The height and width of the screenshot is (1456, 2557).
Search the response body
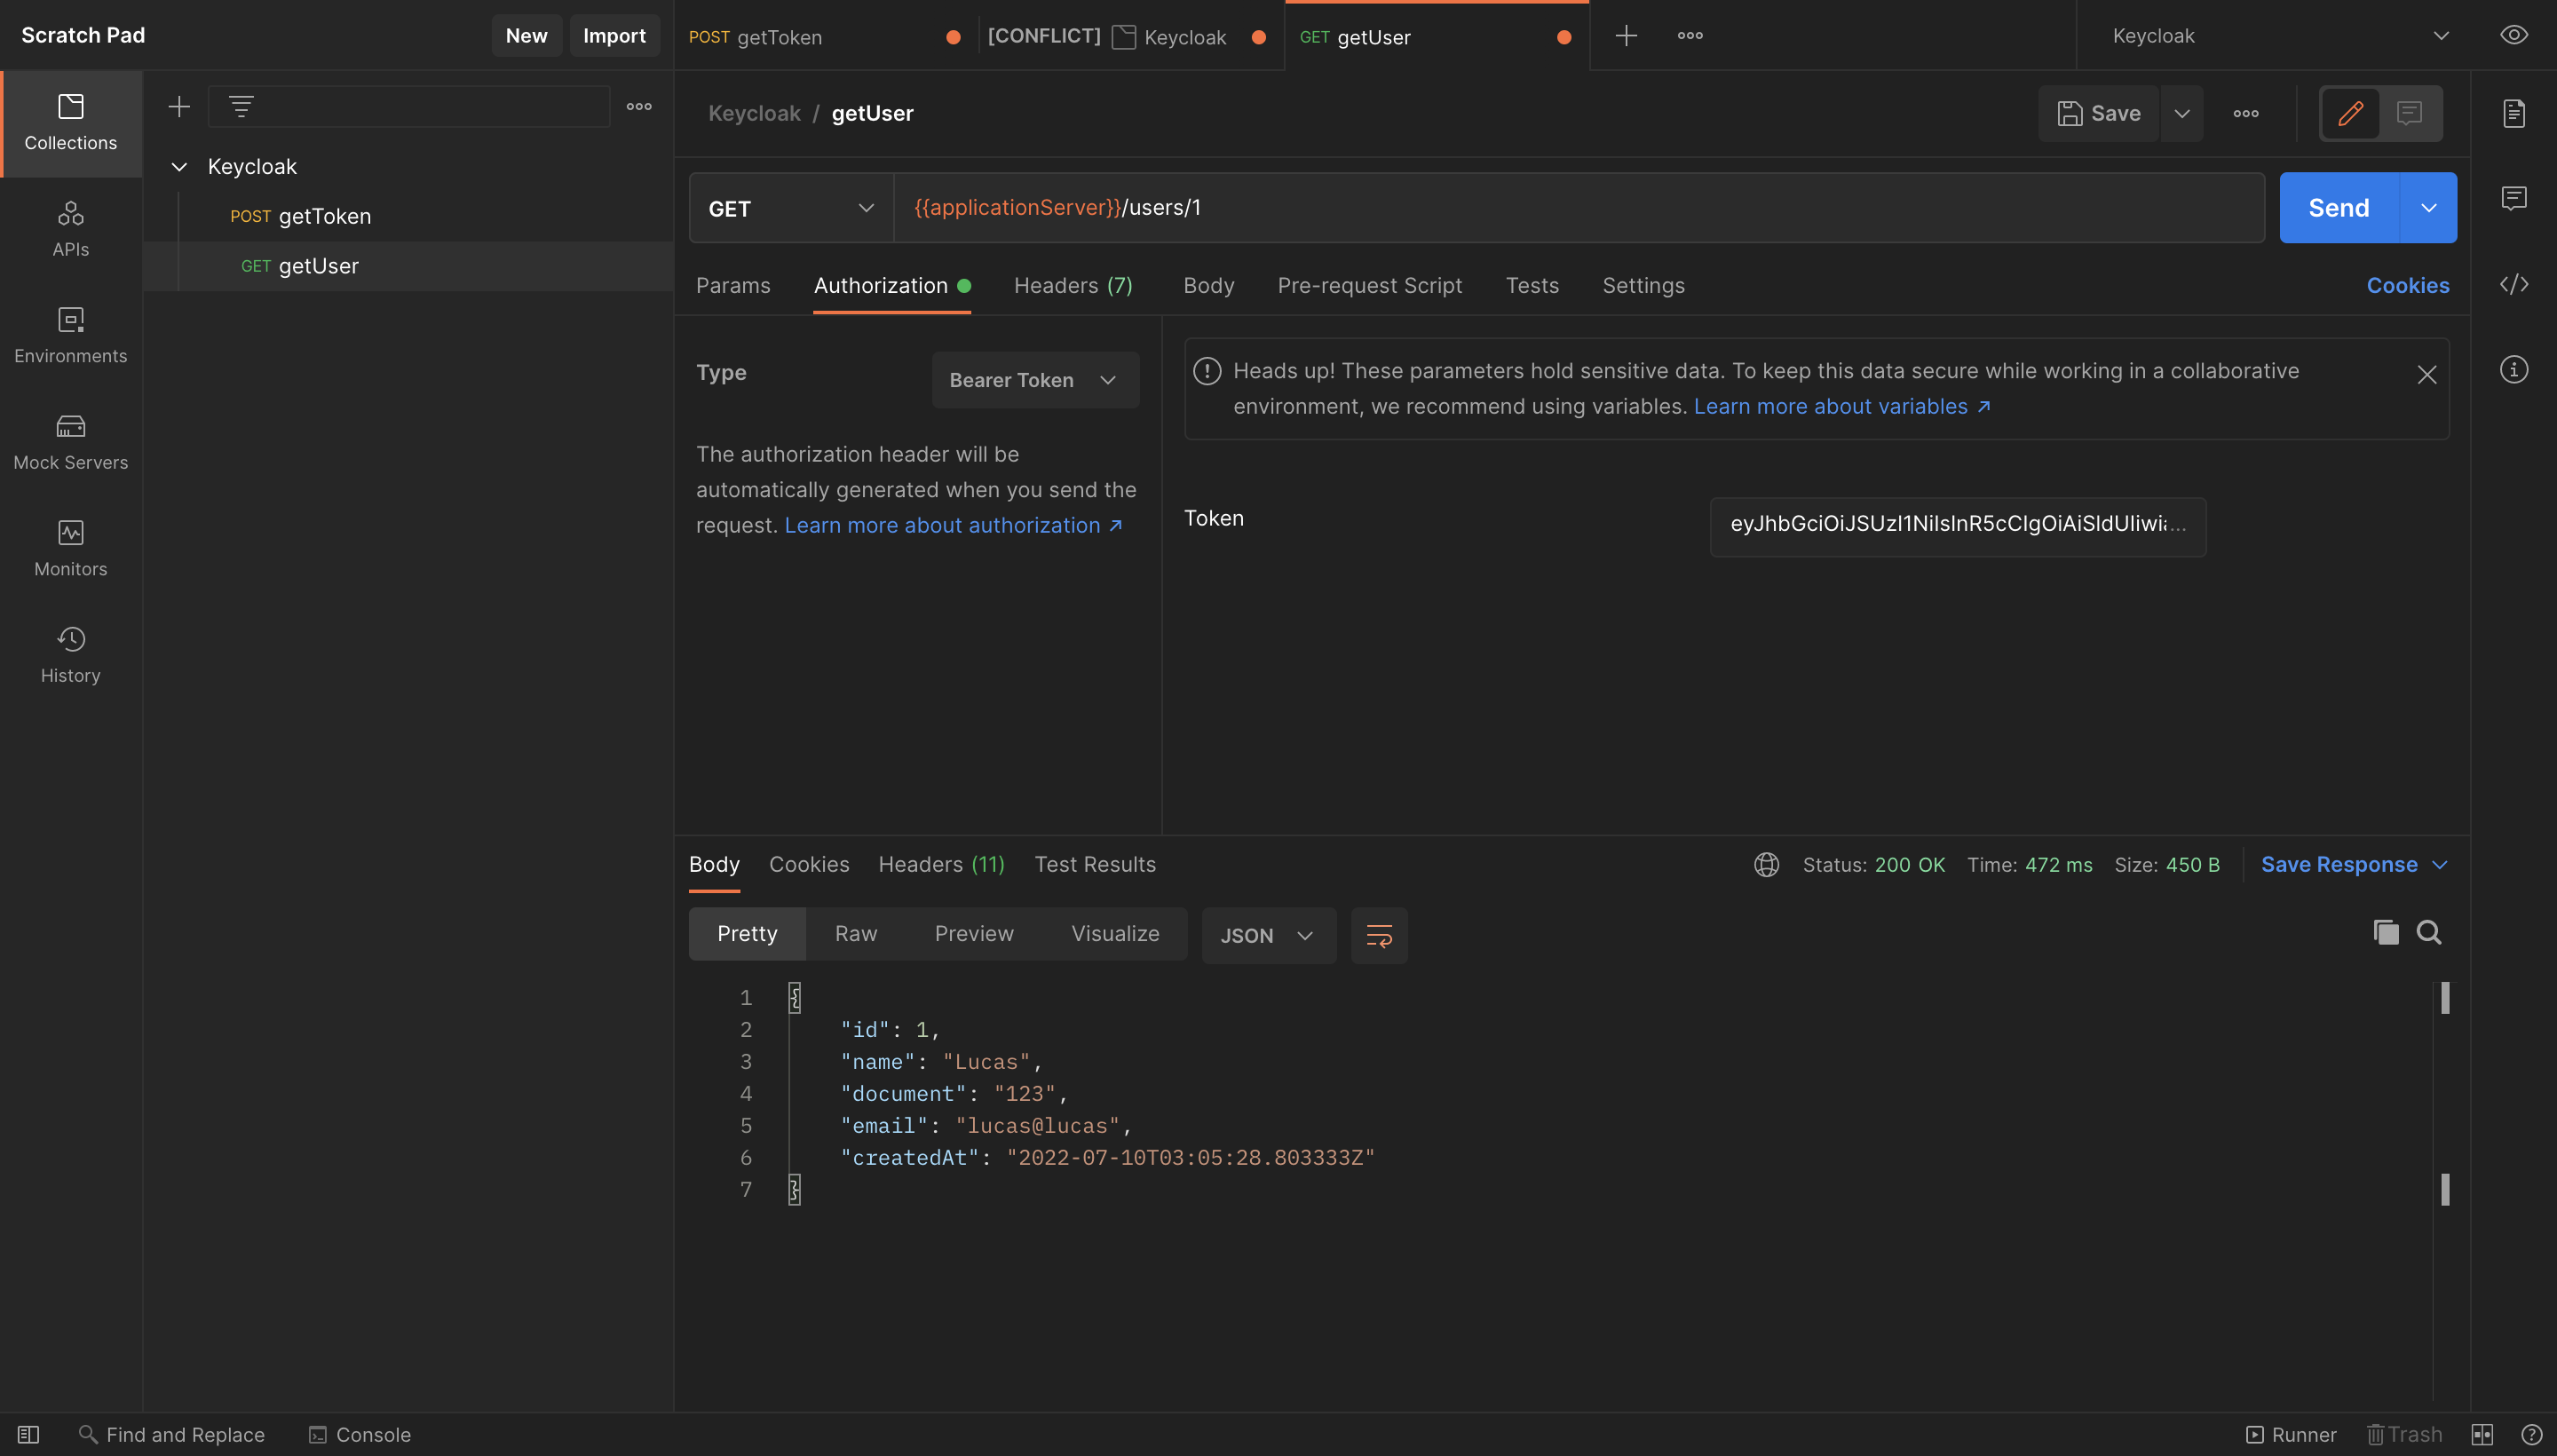click(2429, 933)
